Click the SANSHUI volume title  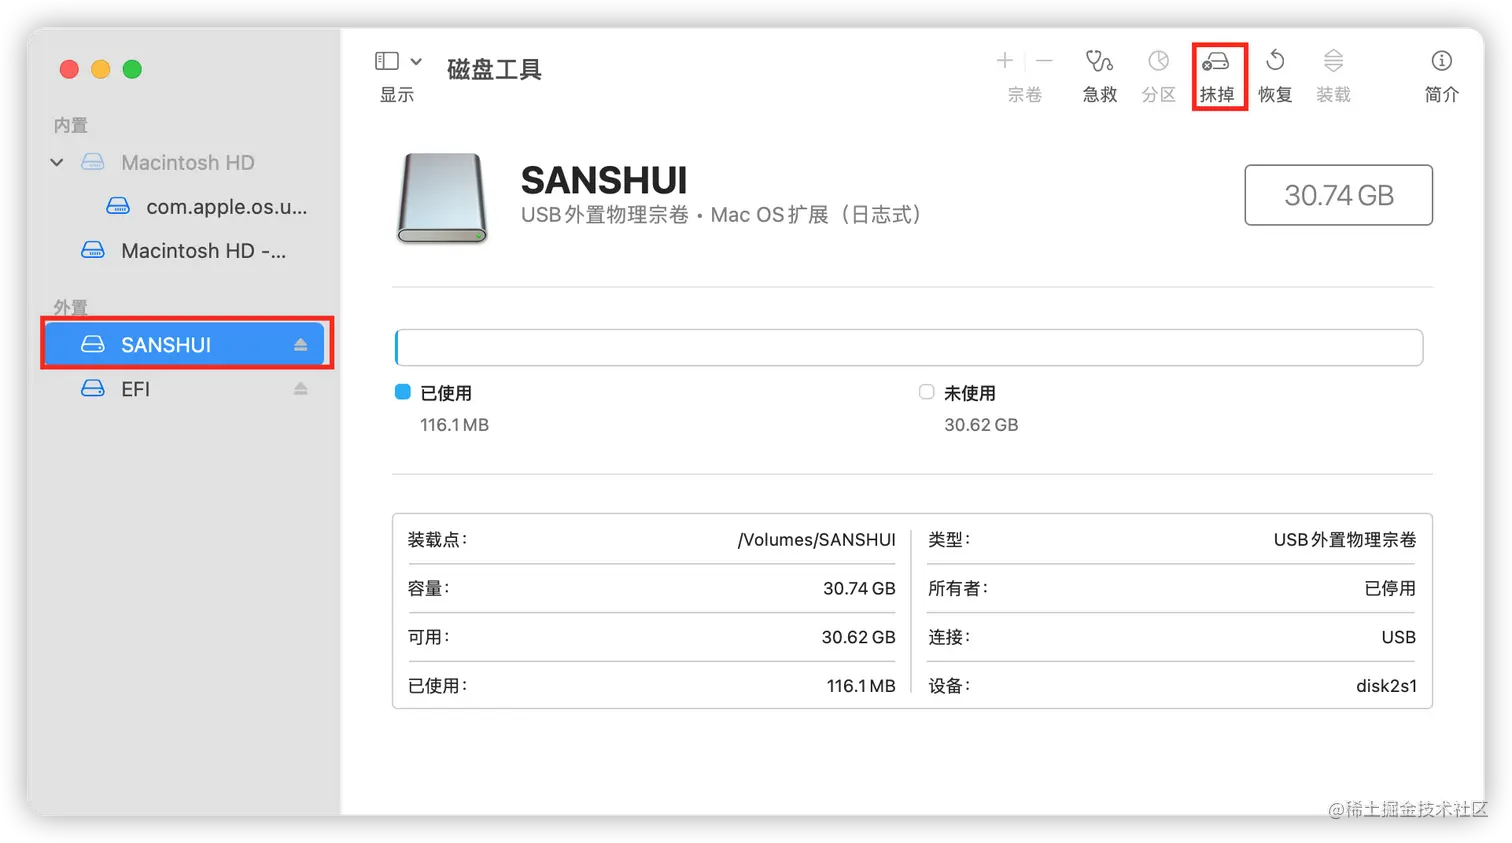[x=604, y=181]
